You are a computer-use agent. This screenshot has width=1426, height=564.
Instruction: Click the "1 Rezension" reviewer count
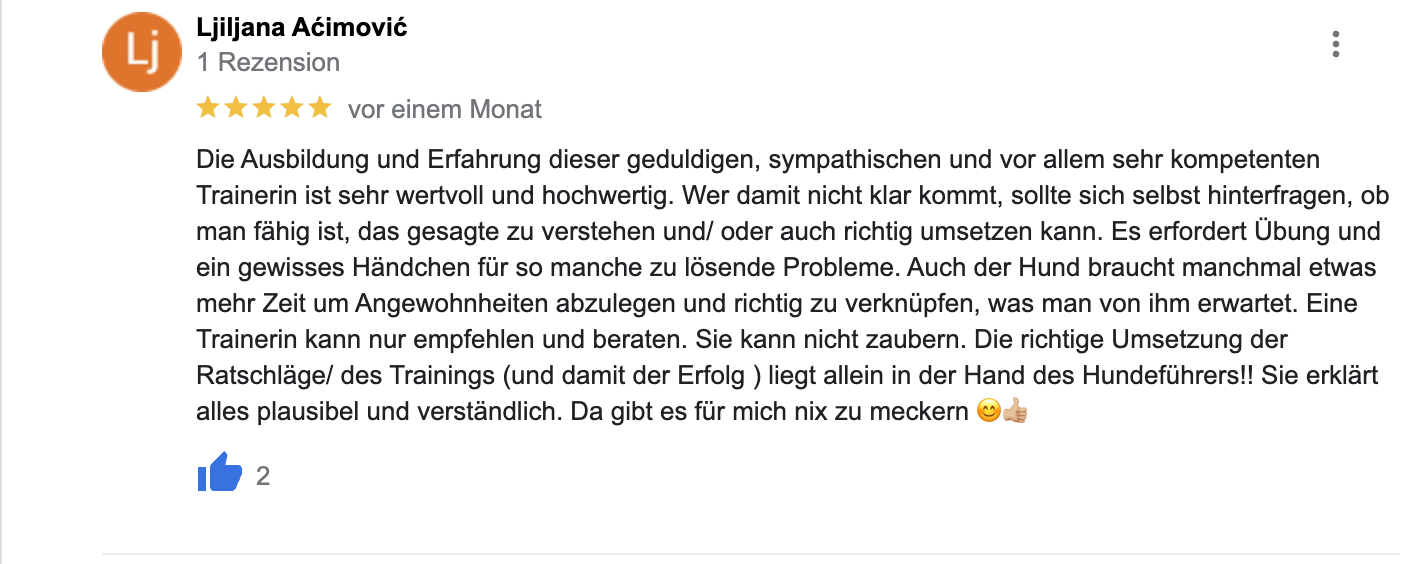pos(268,62)
